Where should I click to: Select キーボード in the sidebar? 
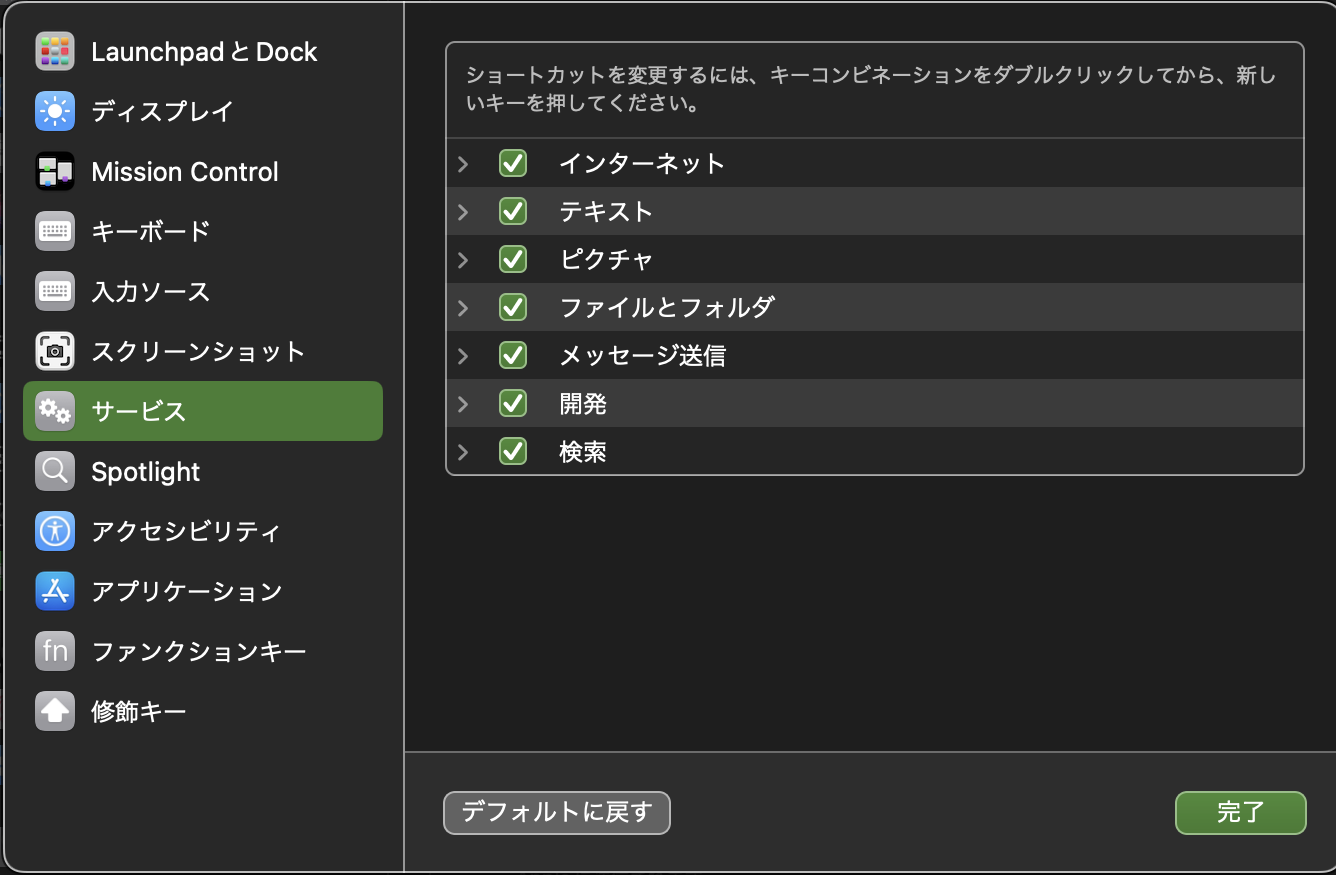tap(150, 231)
